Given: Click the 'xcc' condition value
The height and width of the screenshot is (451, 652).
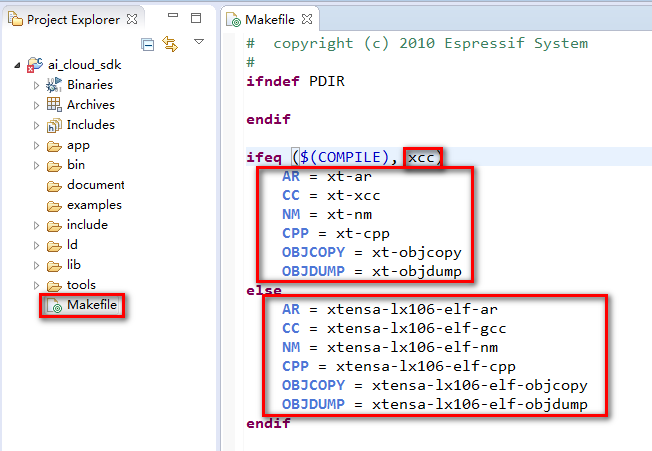Looking at the screenshot, I should 421,158.
